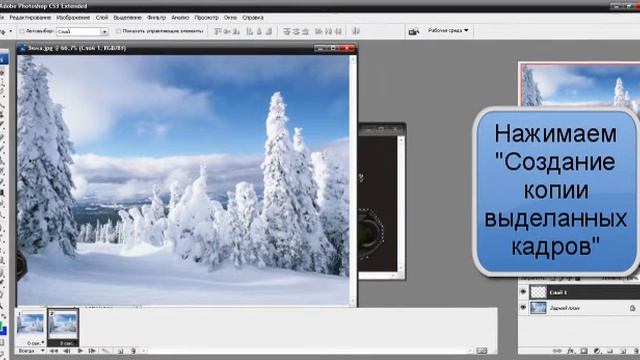Open the "Анализ" menu
This screenshot has height=360, width=640.
point(180,18)
